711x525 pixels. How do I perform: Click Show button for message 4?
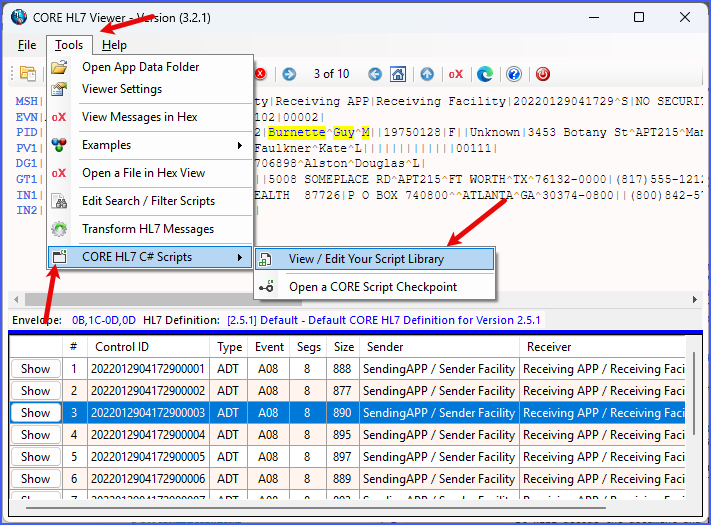36,435
